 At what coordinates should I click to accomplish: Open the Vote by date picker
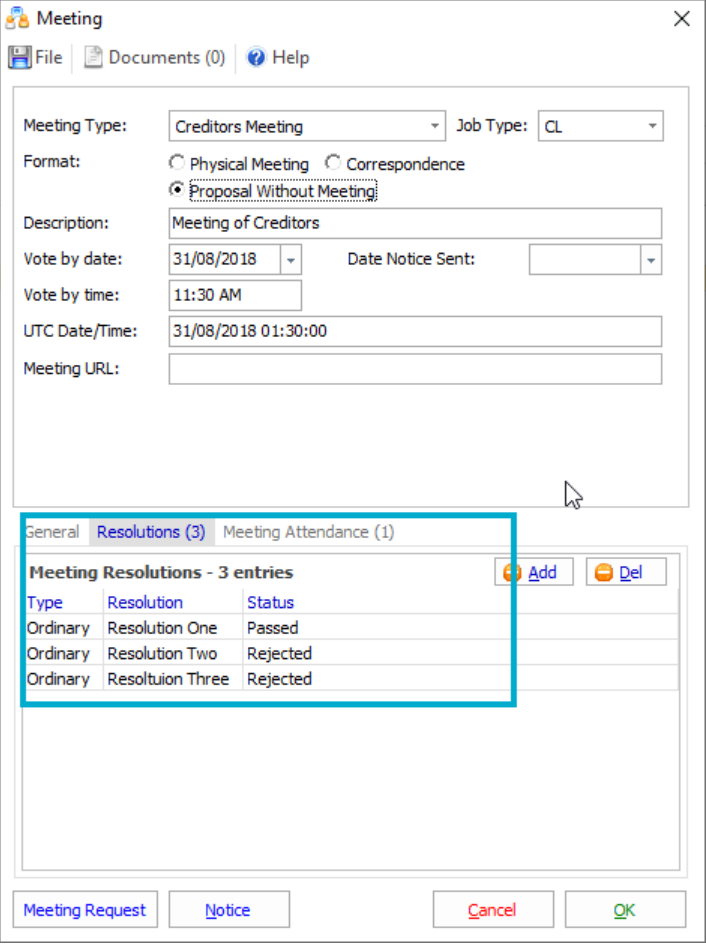(x=290, y=260)
